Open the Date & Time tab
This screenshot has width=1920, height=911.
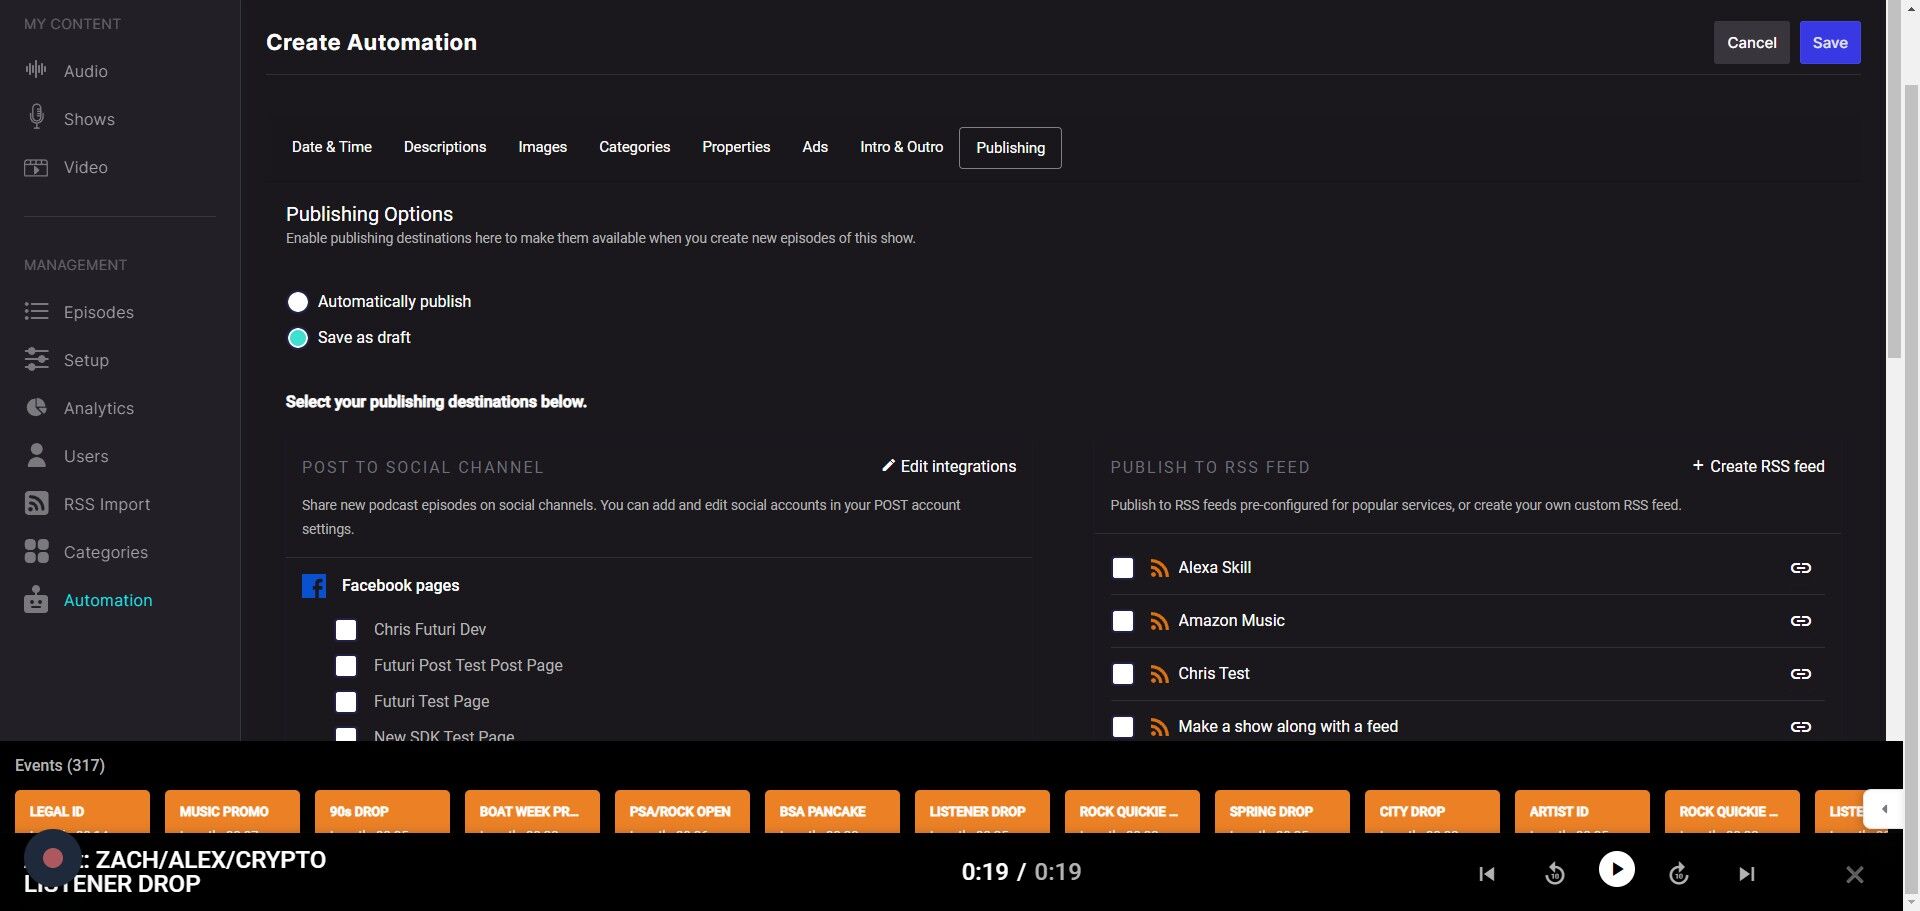331,147
